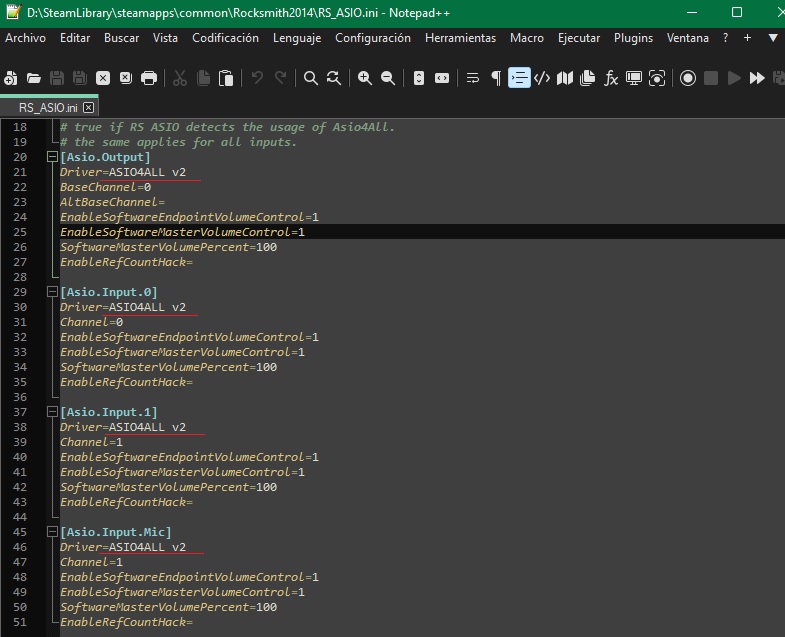Open the Macro menu

(x=527, y=38)
